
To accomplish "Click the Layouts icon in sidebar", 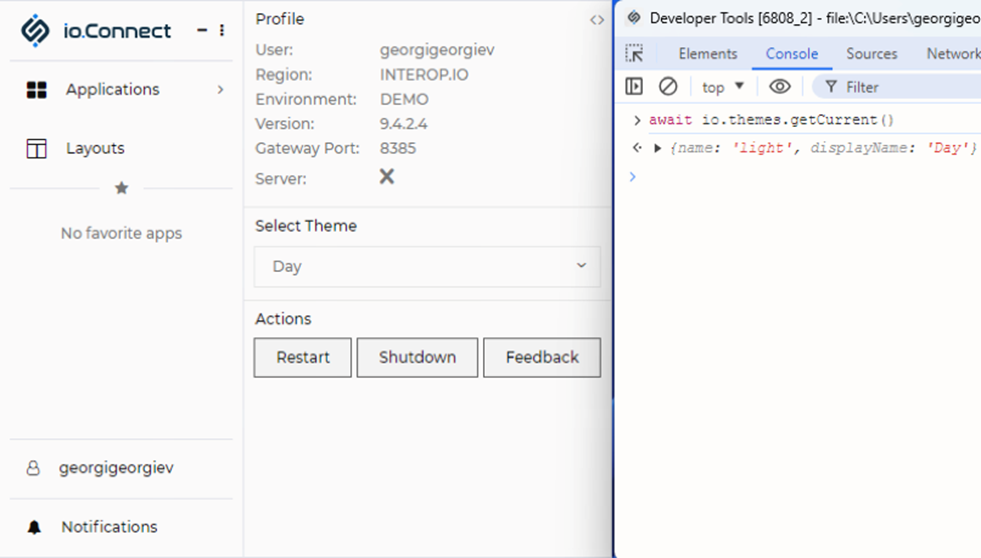I will pos(37,149).
